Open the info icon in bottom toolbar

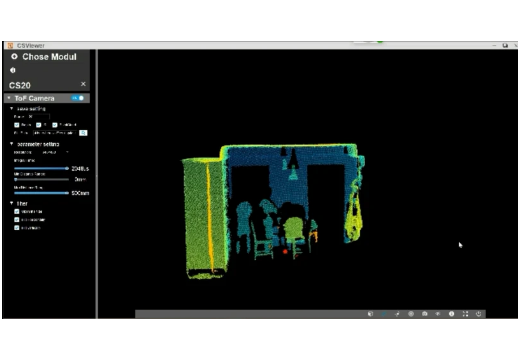click(451, 314)
